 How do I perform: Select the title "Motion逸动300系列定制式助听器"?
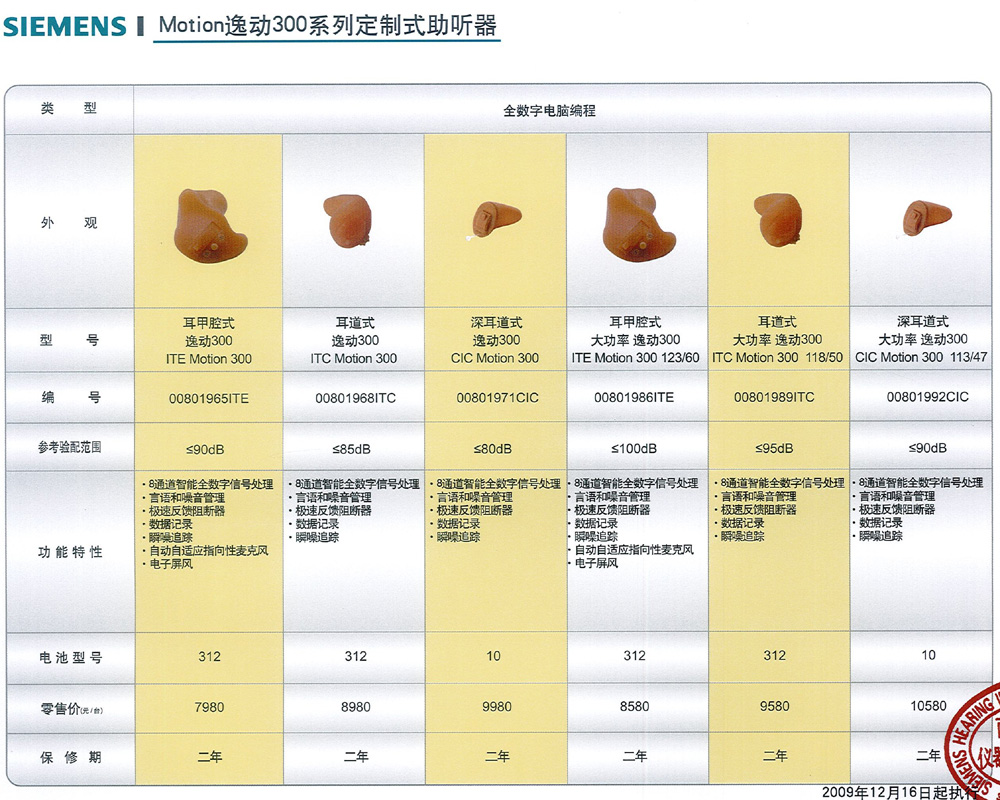pyautogui.click(x=327, y=25)
